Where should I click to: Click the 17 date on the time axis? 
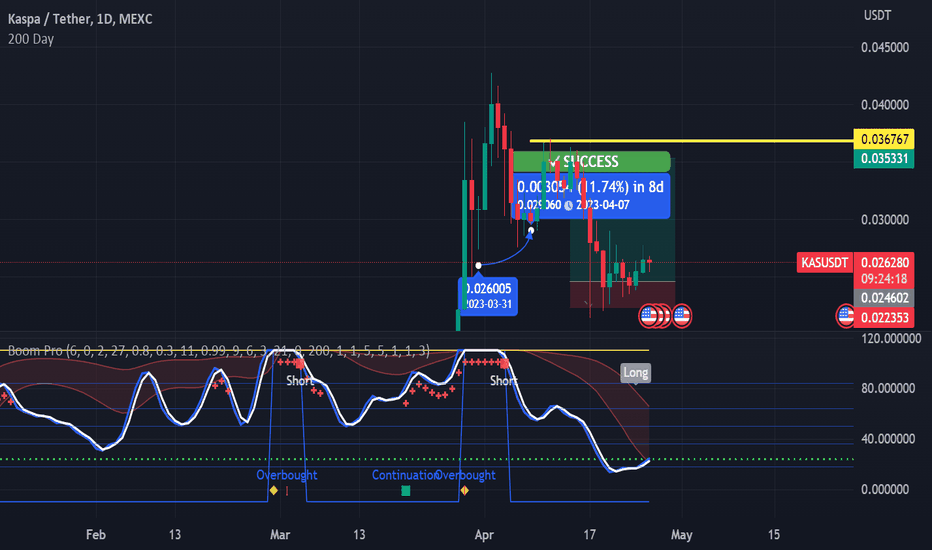(589, 535)
